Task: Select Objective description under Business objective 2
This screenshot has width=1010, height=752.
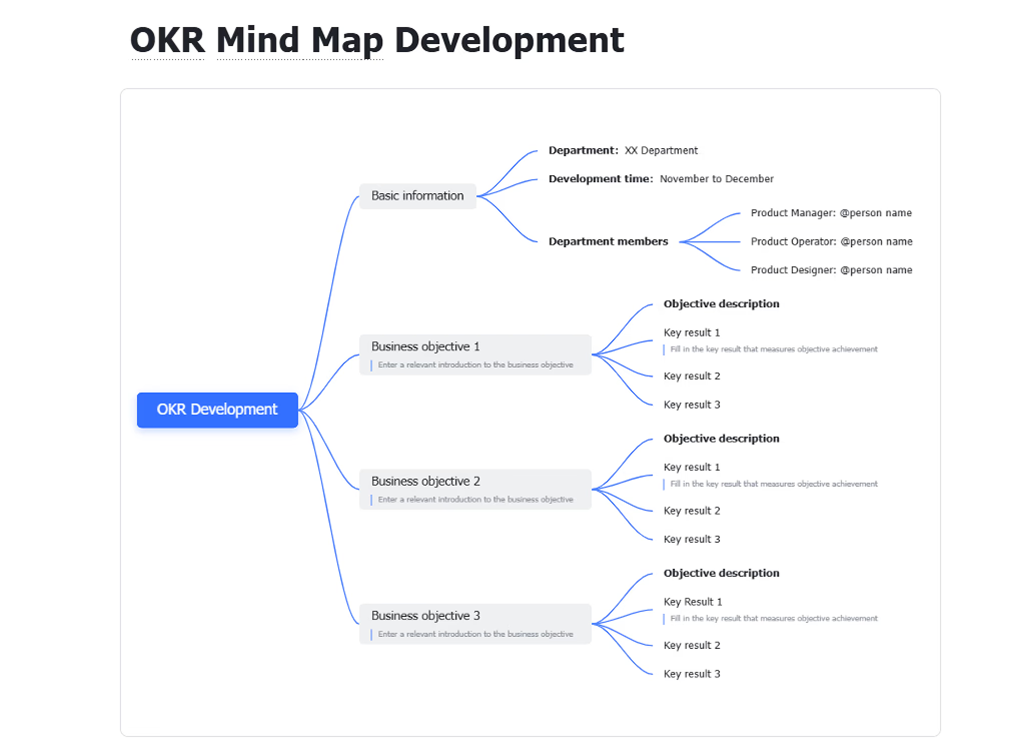Action: (721, 439)
